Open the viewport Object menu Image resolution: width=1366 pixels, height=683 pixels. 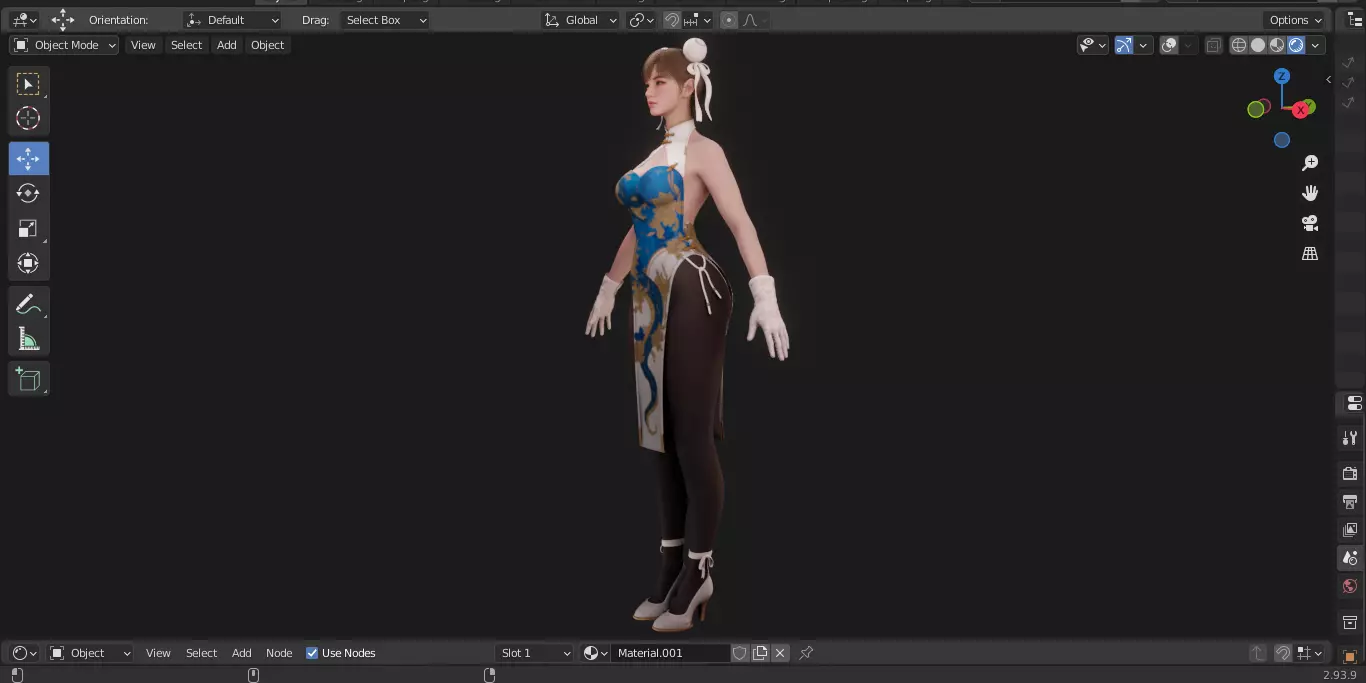pyautogui.click(x=267, y=45)
